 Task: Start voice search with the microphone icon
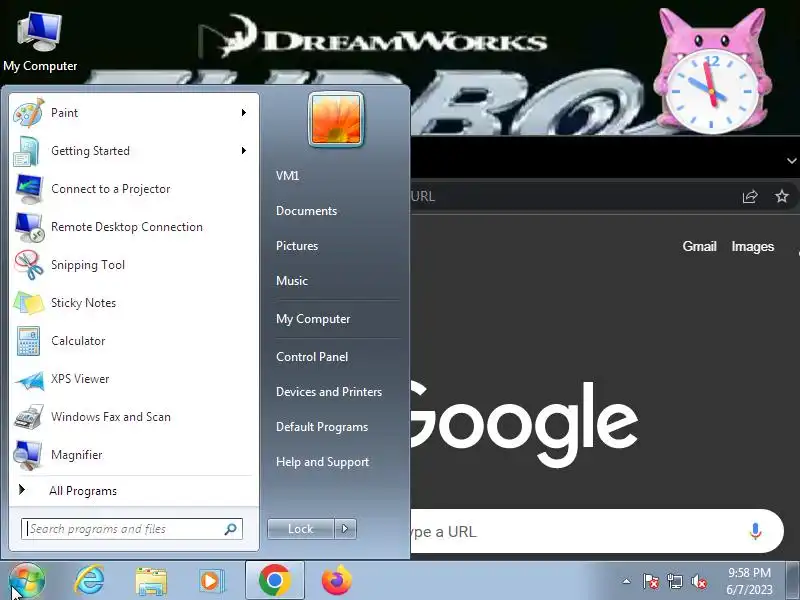(x=756, y=531)
